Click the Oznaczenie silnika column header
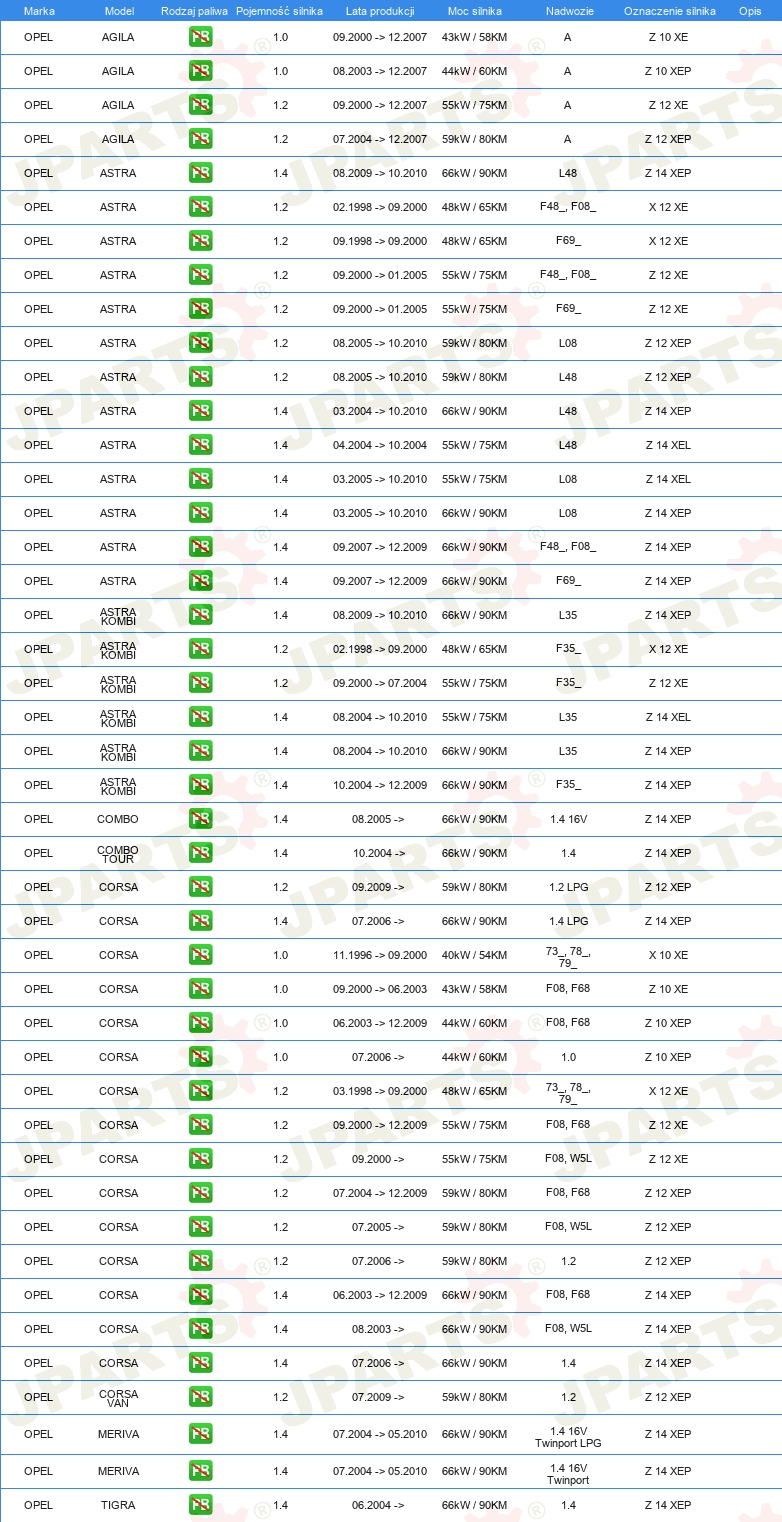This screenshot has width=782, height=1522. pyautogui.click(x=669, y=10)
